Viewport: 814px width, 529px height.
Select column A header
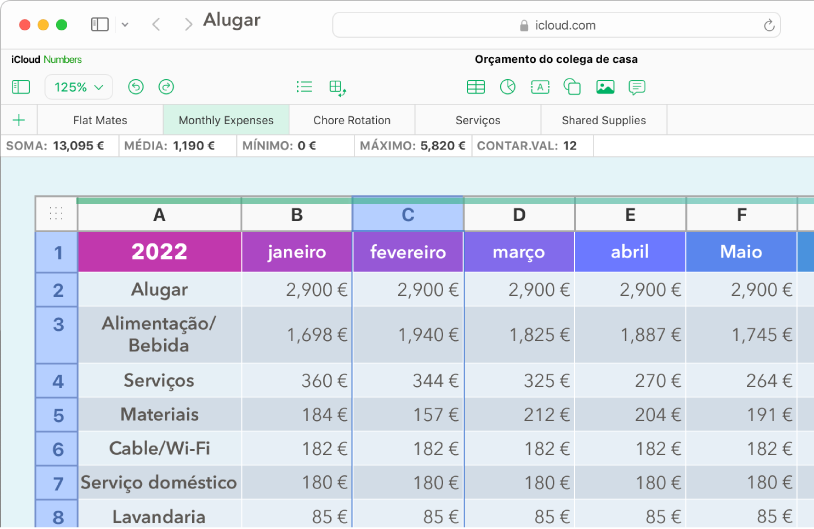(159, 215)
